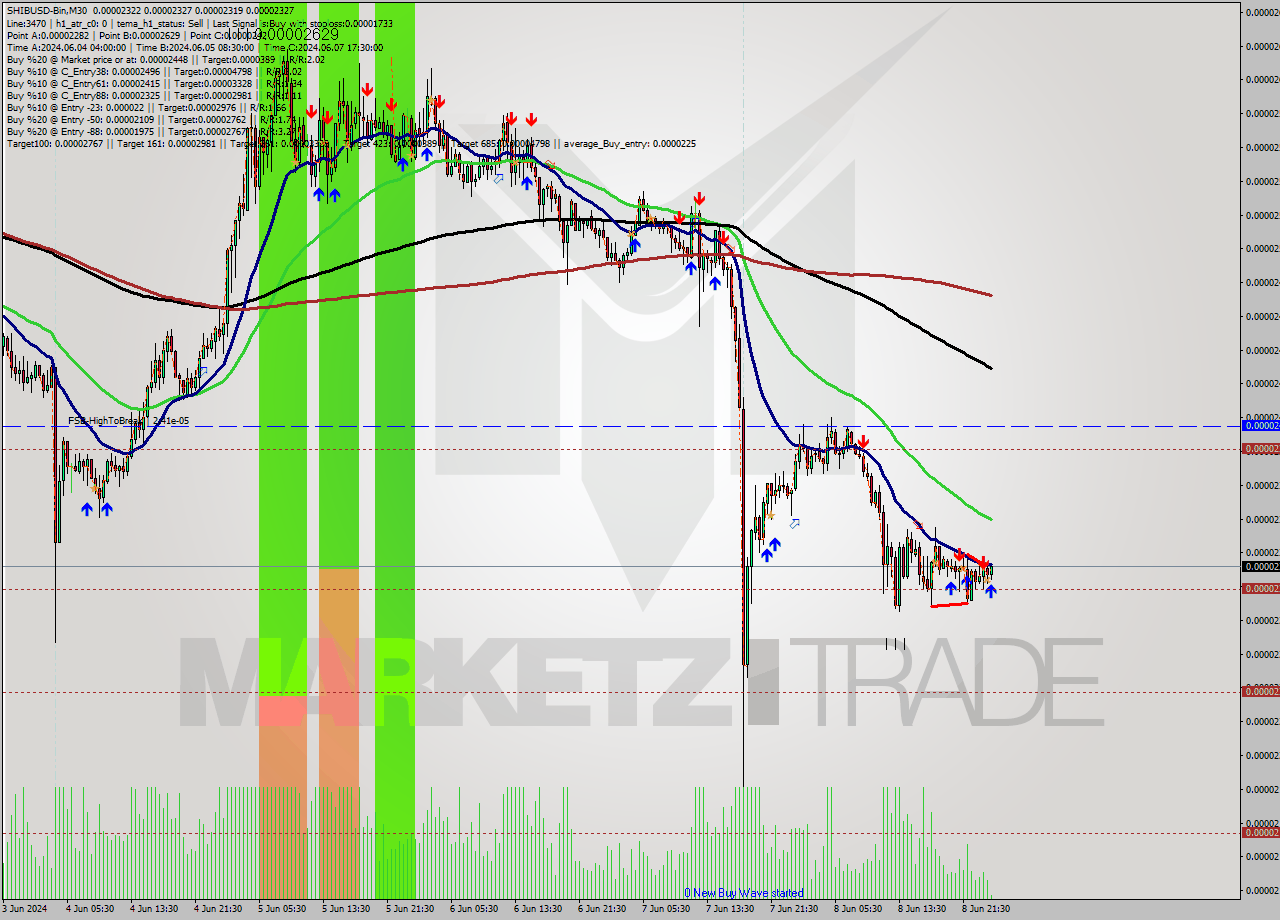Select the 'Buy %10 @ Entry -23' line
This screenshot has height=920, width=1280.
[x=147, y=107]
